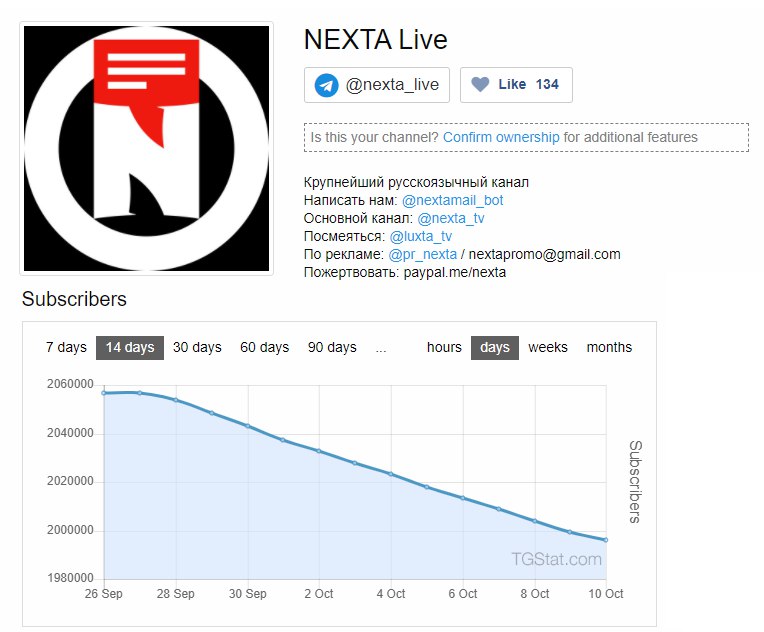Screen dimensions: 764x632
Task: Open the @nexta_live channel button
Action: pyautogui.click(x=377, y=85)
